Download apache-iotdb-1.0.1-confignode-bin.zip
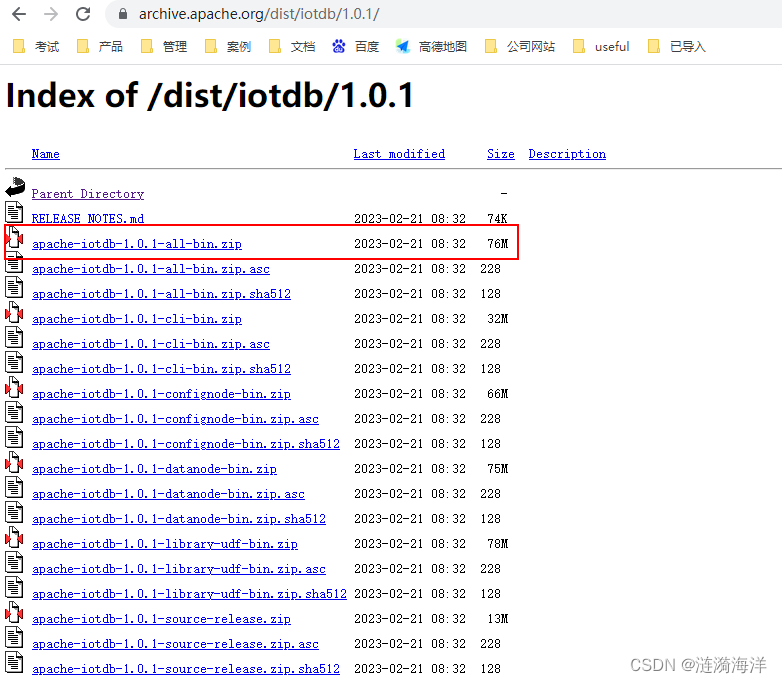Viewport: 782px width, 683px height. [161, 394]
